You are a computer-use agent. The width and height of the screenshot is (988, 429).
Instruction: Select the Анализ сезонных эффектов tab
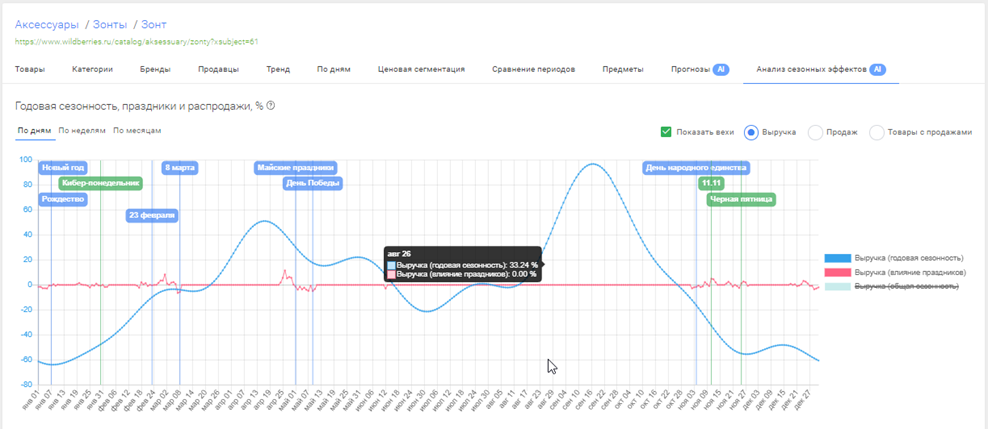[811, 69]
